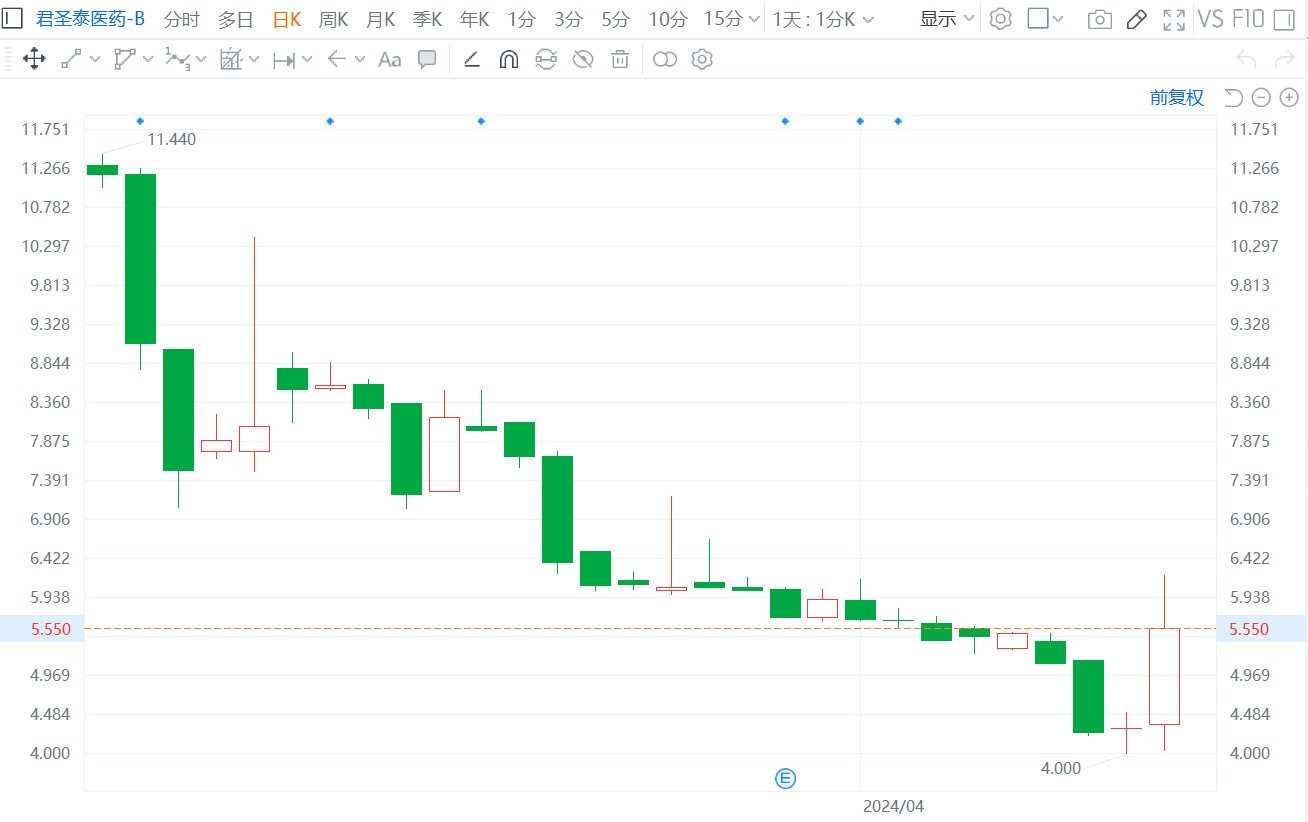Take a chart screenshot with camera icon
Image resolution: width=1308 pixels, height=822 pixels.
[x=1100, y=19]
